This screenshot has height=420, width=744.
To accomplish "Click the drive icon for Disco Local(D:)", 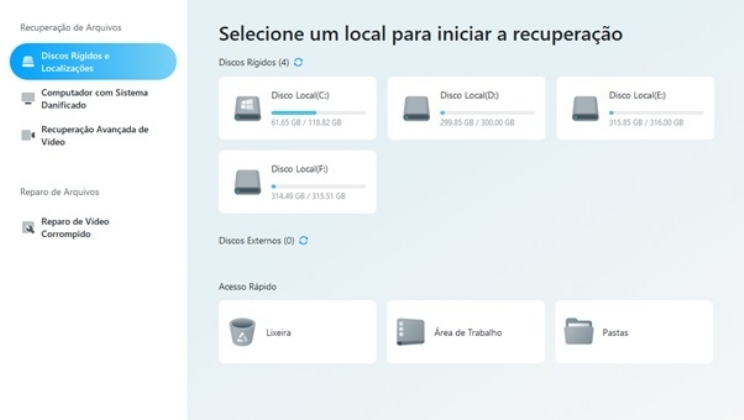I will [x=416, y=109].
